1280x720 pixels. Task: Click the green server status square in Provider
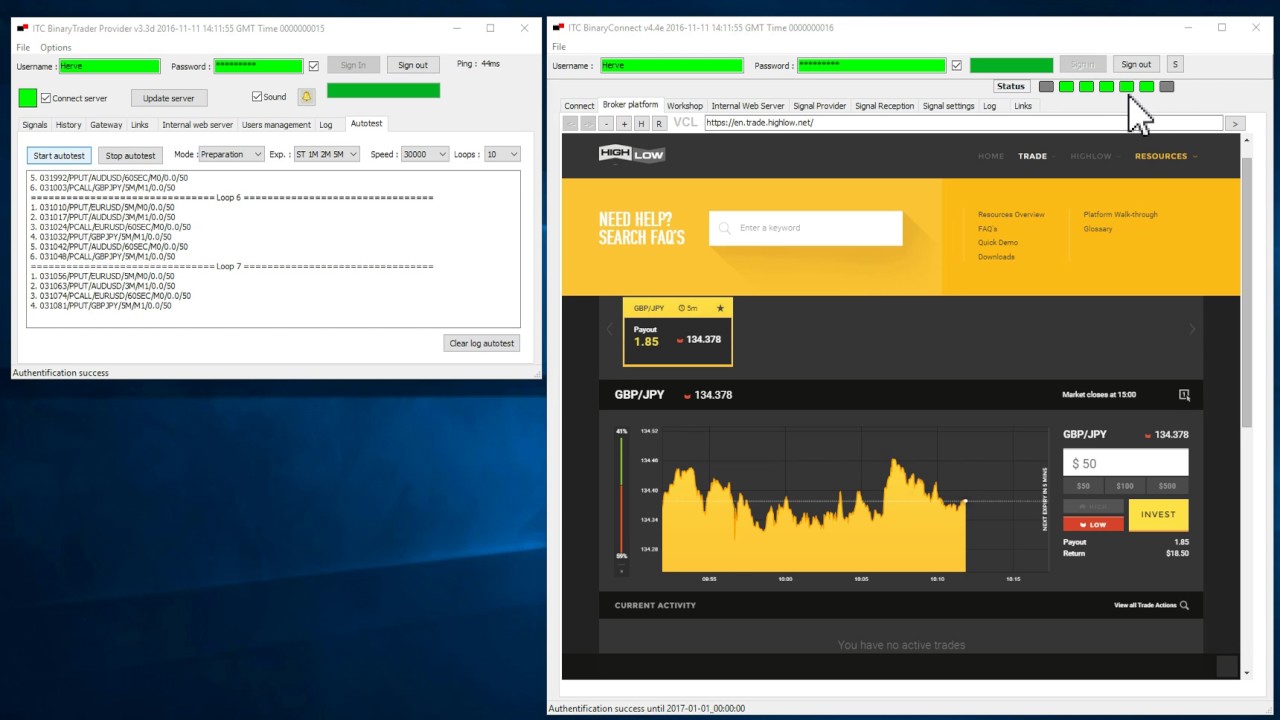(27, 97)
